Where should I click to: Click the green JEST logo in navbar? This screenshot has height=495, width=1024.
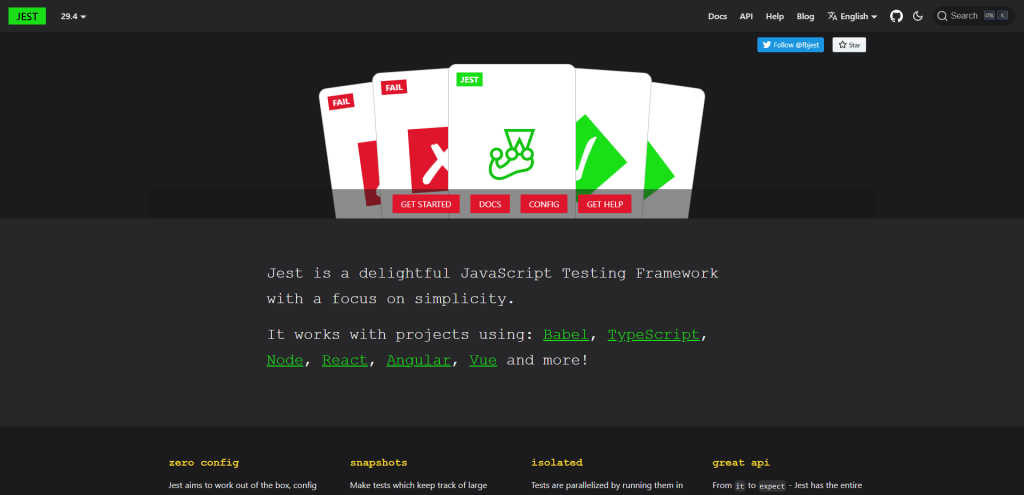click(x=27, y=16)
